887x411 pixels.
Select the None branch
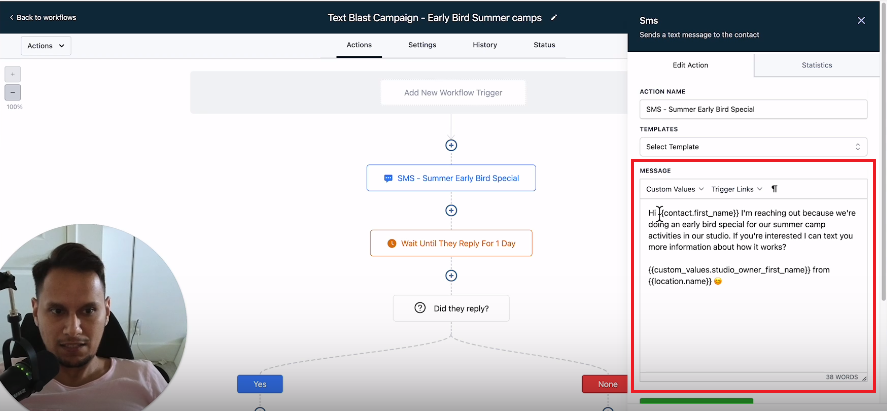tap(605, 384)
